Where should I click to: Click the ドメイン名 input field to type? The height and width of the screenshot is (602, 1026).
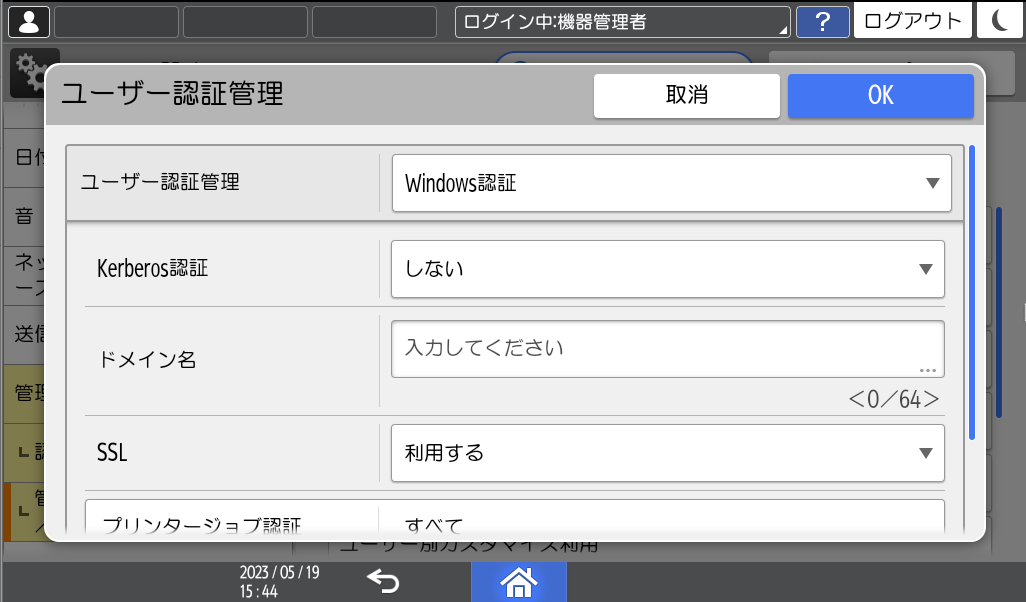tap(600, 345)
